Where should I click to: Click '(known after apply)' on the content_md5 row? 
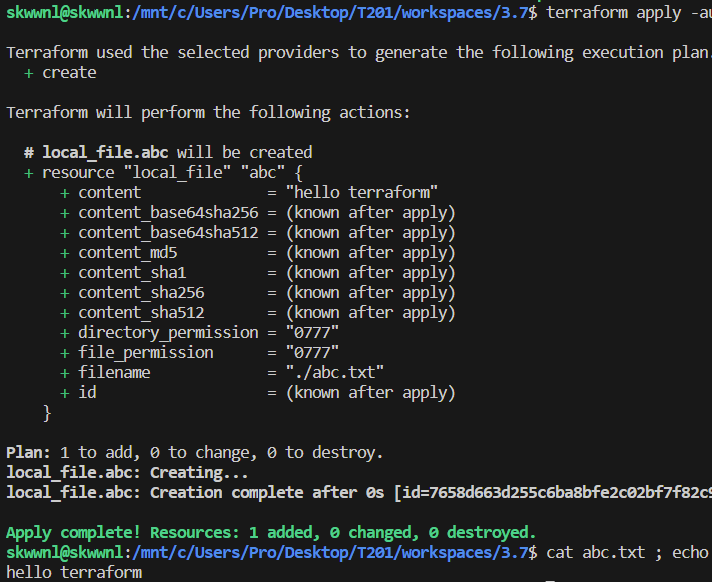371,252
